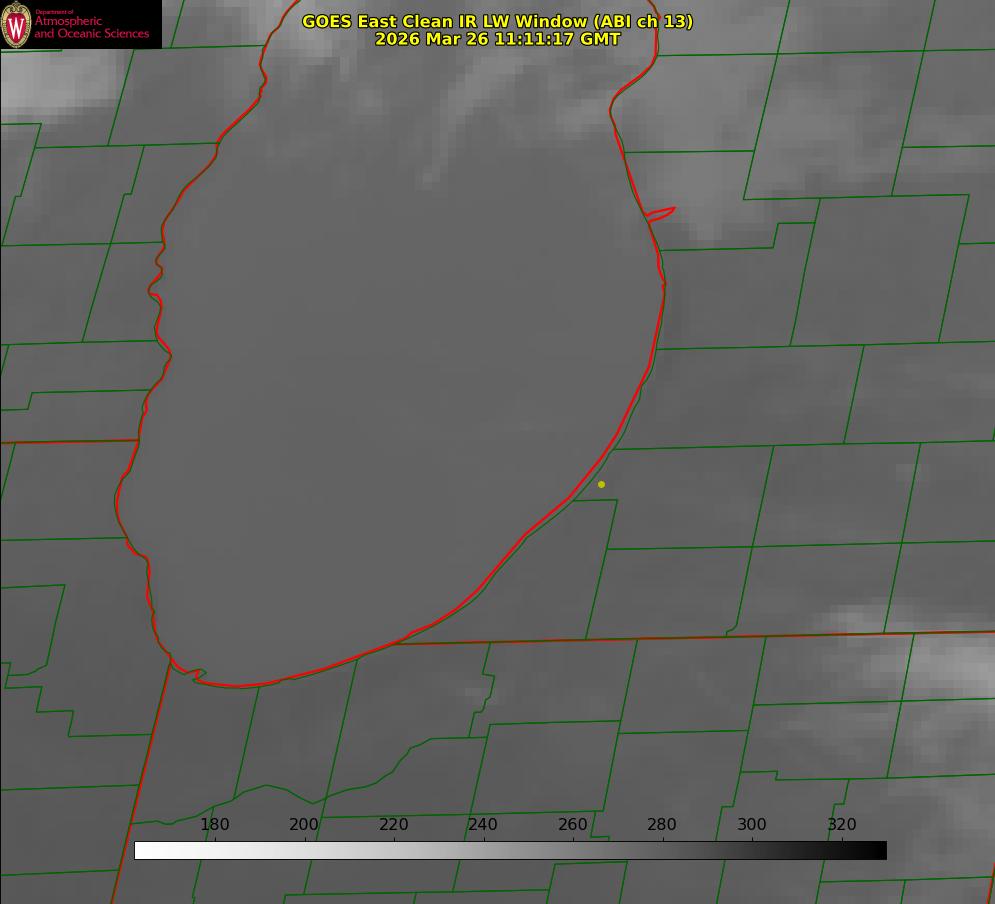Click the 220 label on the colorbar

(394, 825)
